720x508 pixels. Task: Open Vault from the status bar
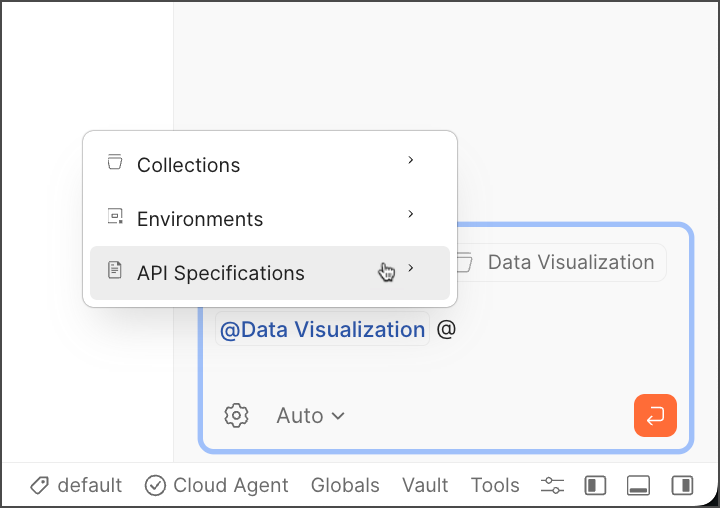425,486
